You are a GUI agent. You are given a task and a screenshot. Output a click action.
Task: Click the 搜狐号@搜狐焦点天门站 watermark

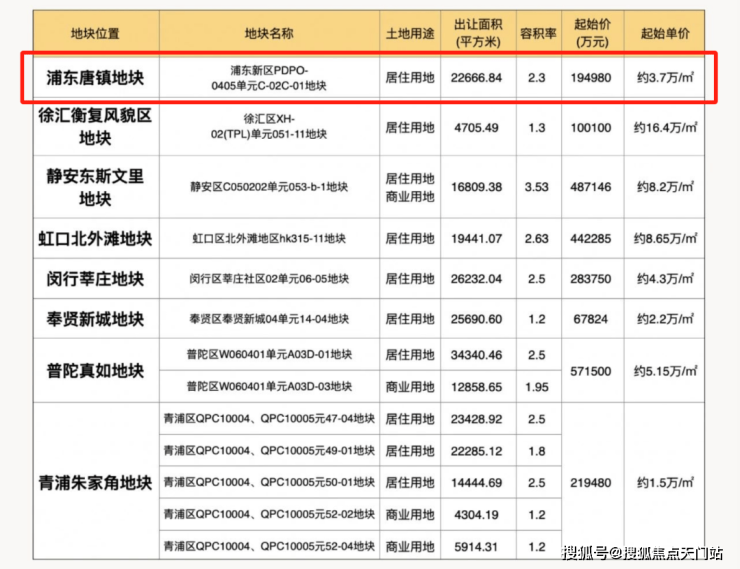click(x=642, y=553)
